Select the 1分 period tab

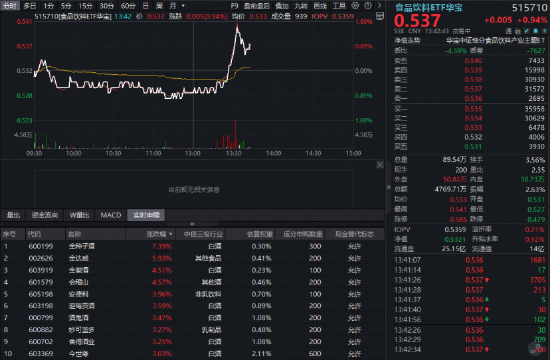pos(48,6)
